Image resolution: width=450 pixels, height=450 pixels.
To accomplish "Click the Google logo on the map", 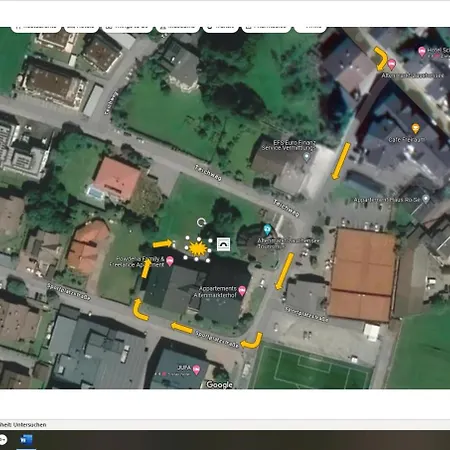I will pos(219,384).
